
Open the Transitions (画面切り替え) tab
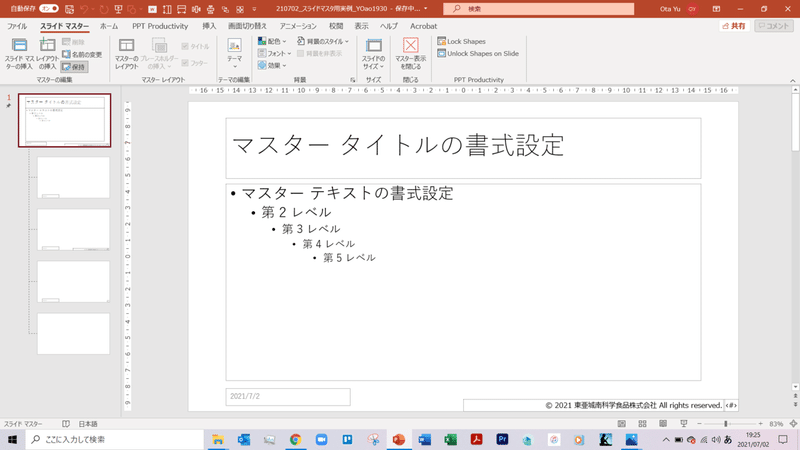[247, 26]
